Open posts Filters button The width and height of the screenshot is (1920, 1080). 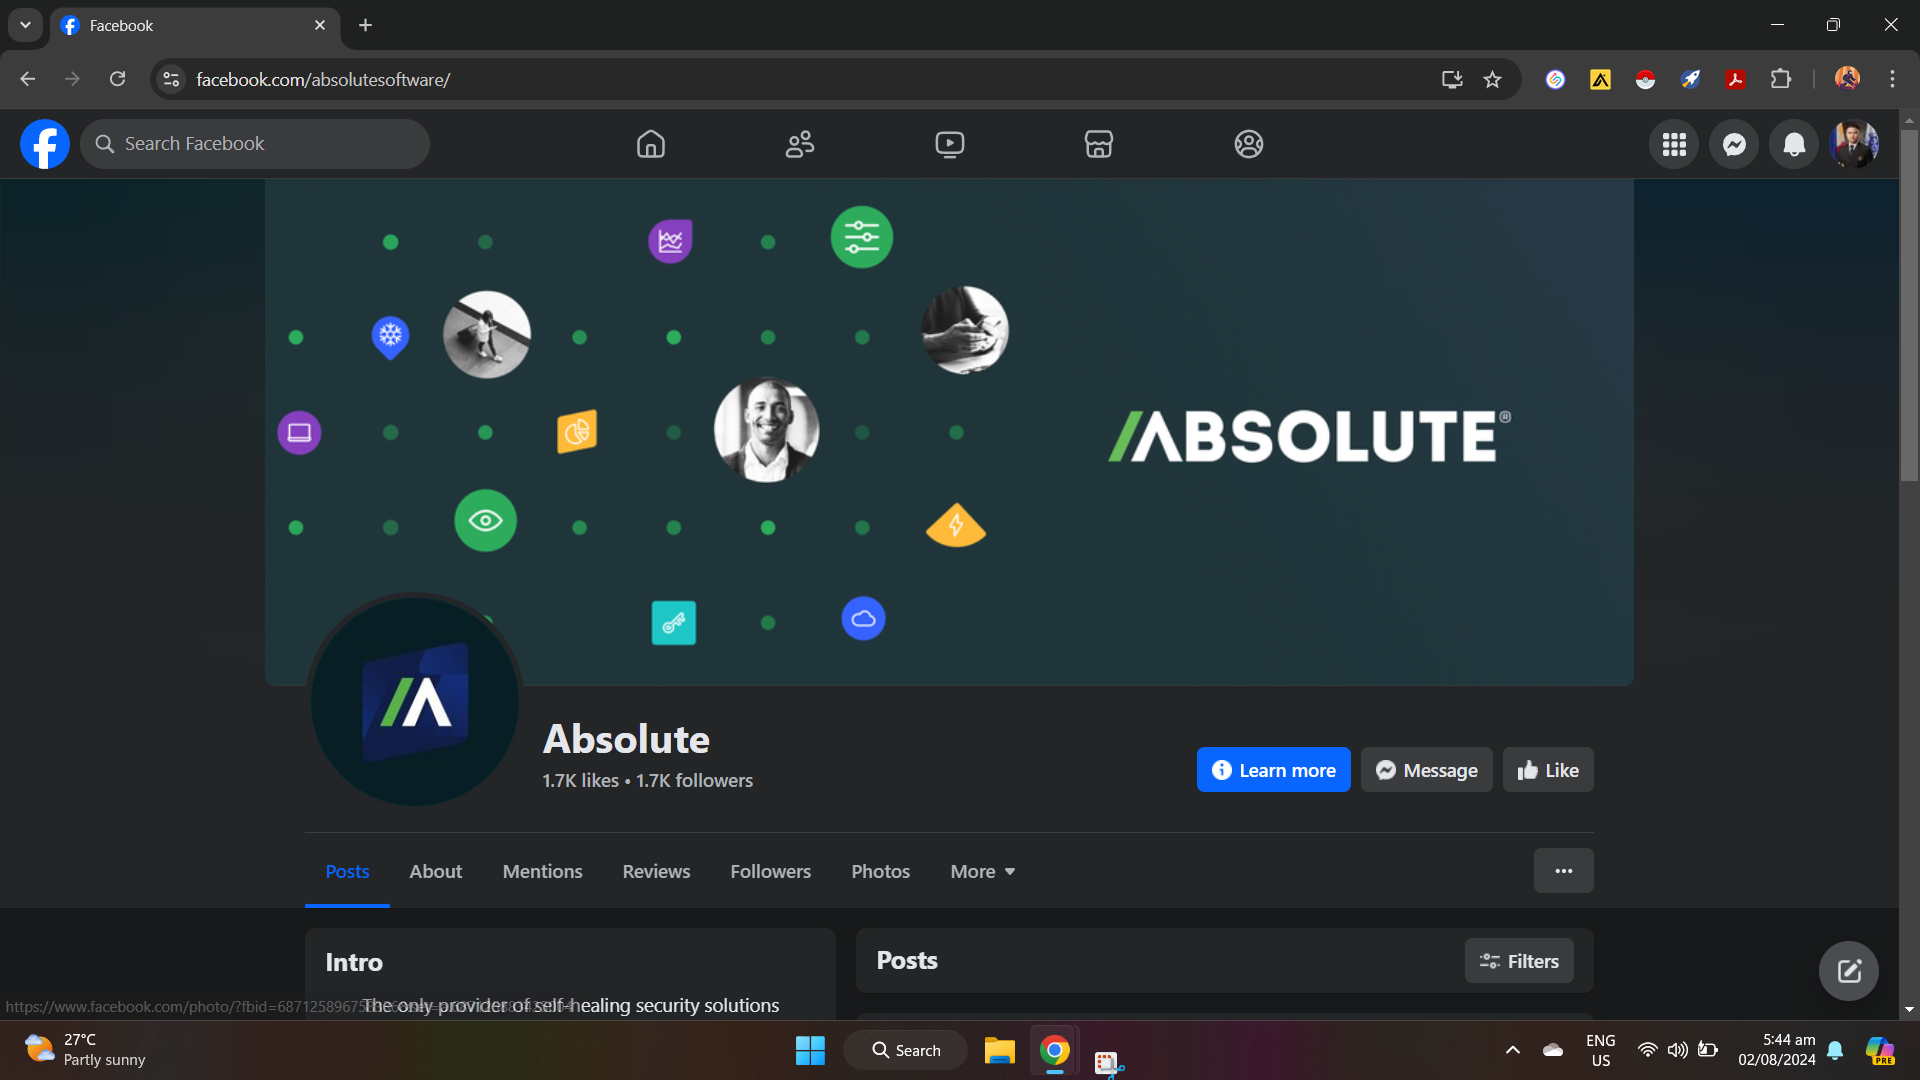tap(1518, 961)
